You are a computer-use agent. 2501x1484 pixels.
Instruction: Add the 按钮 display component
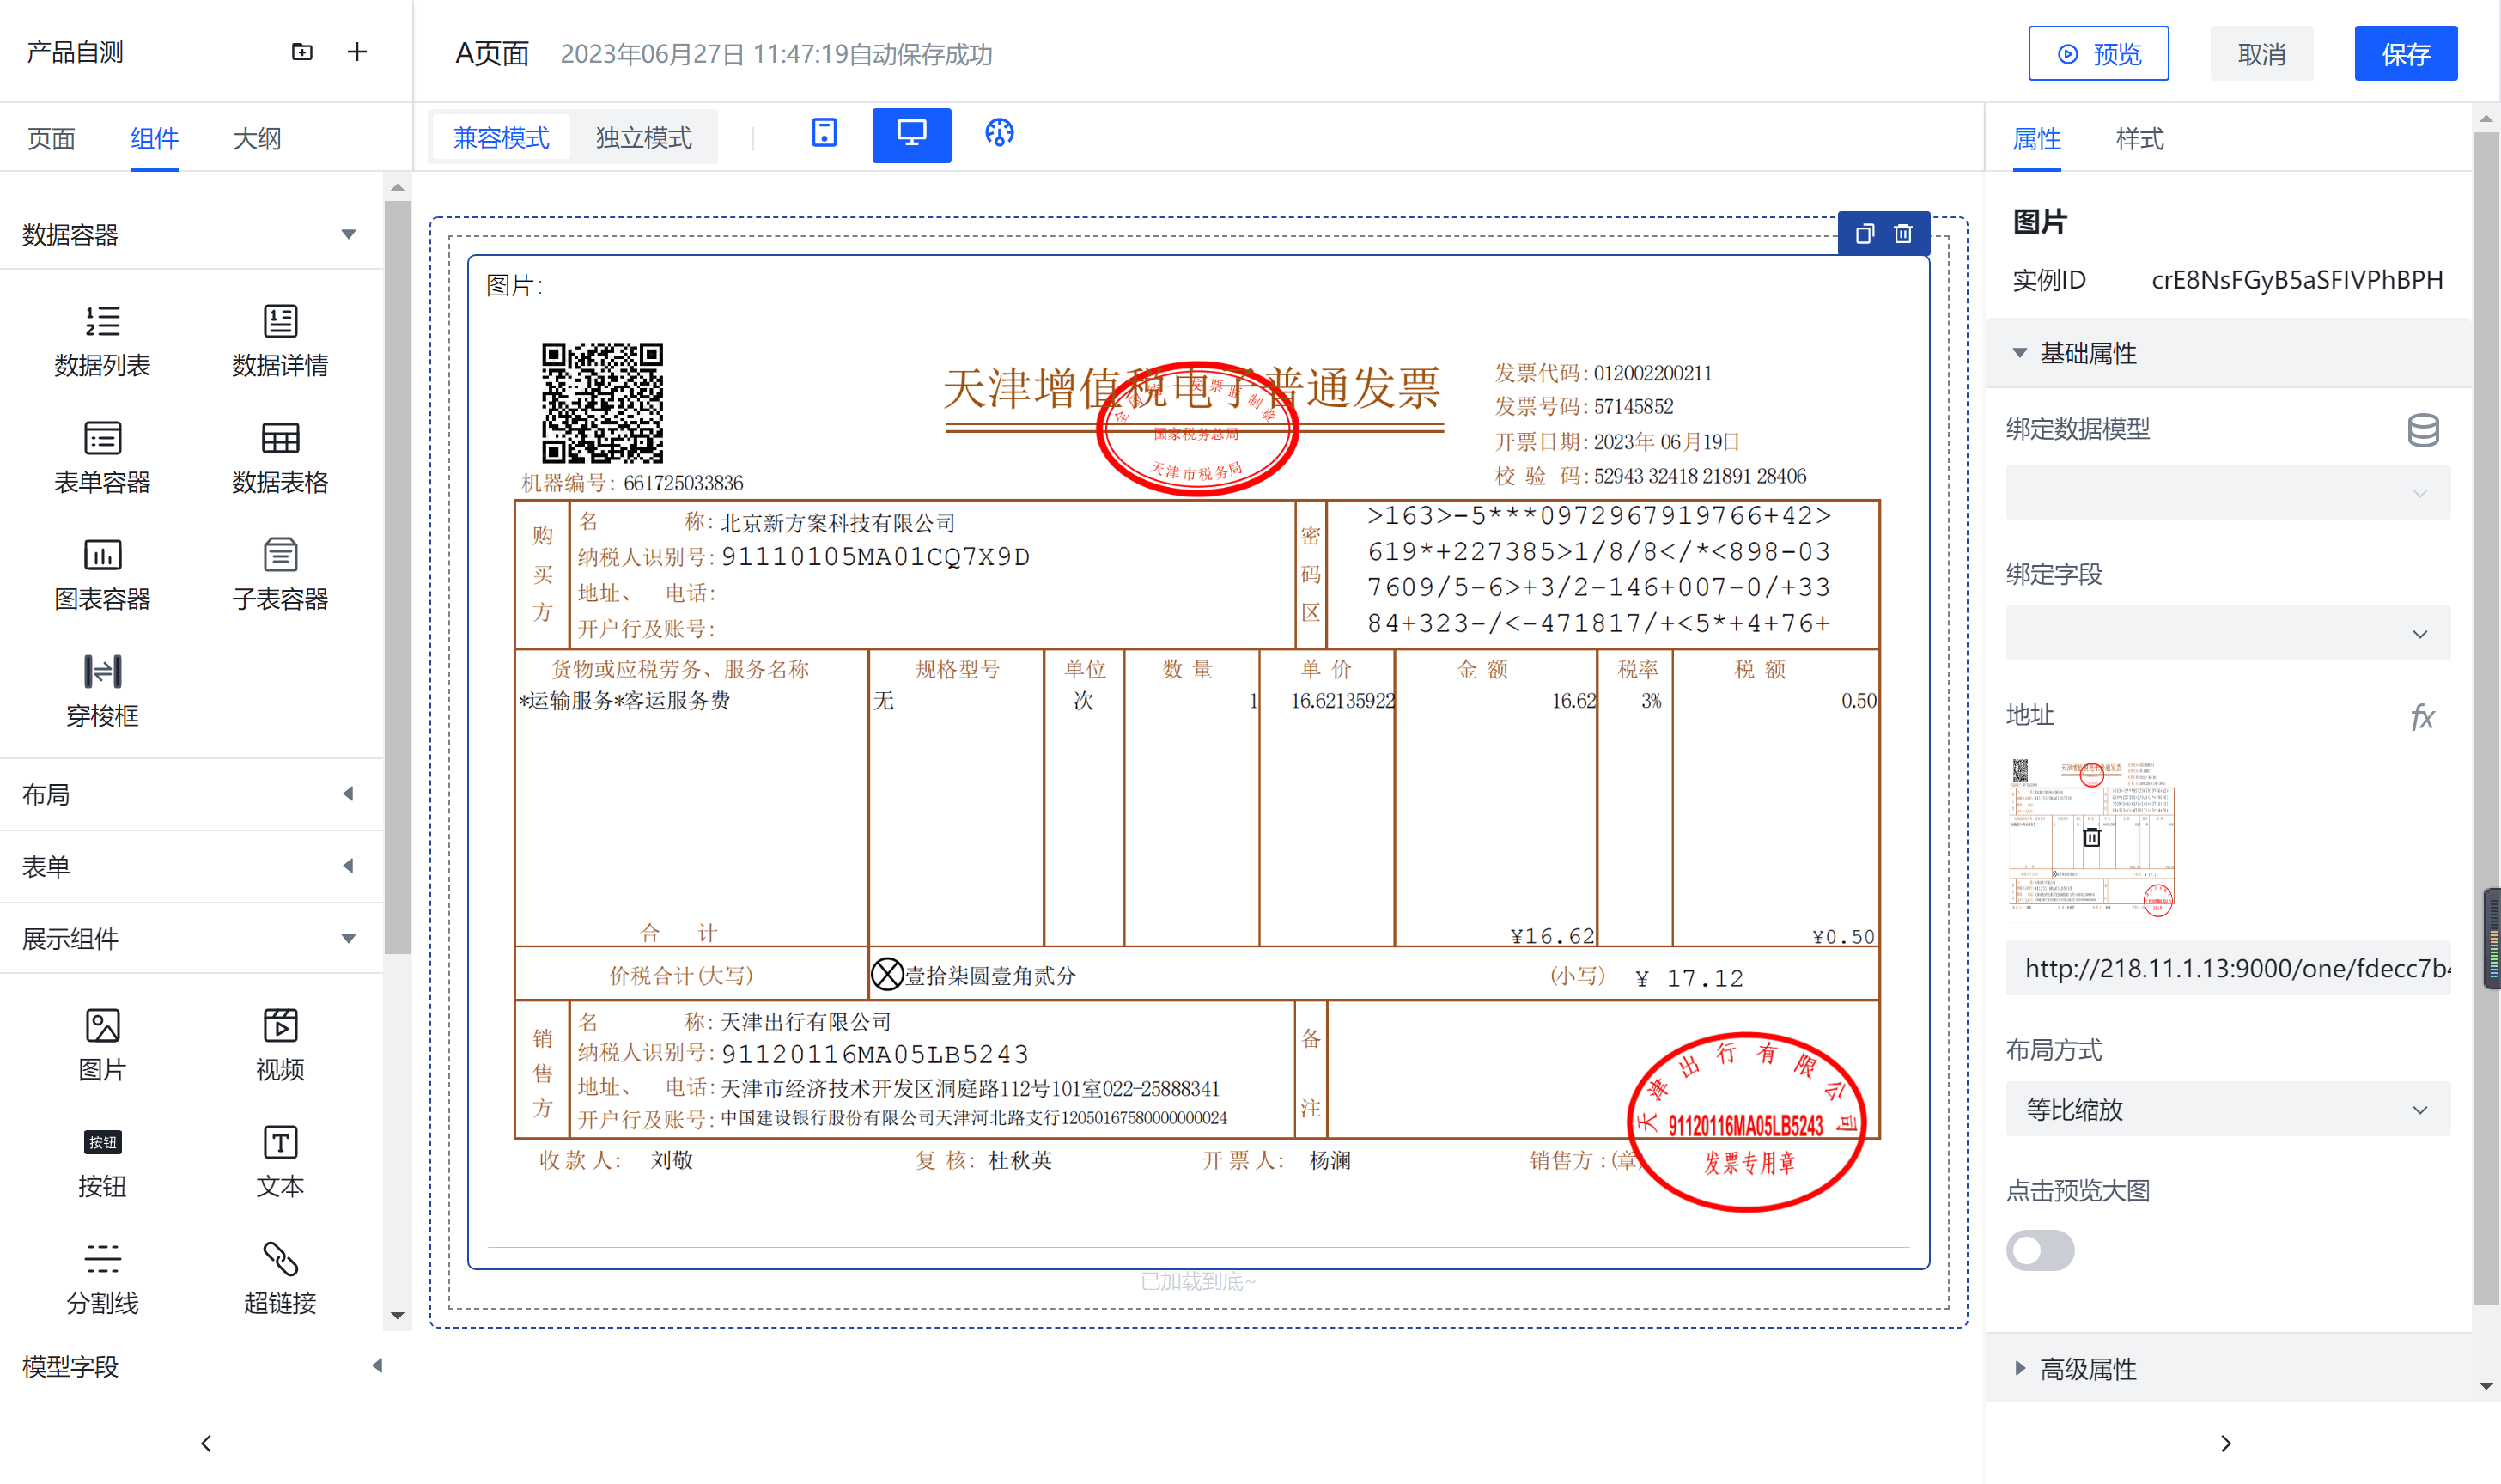(x=102, y=1162)
